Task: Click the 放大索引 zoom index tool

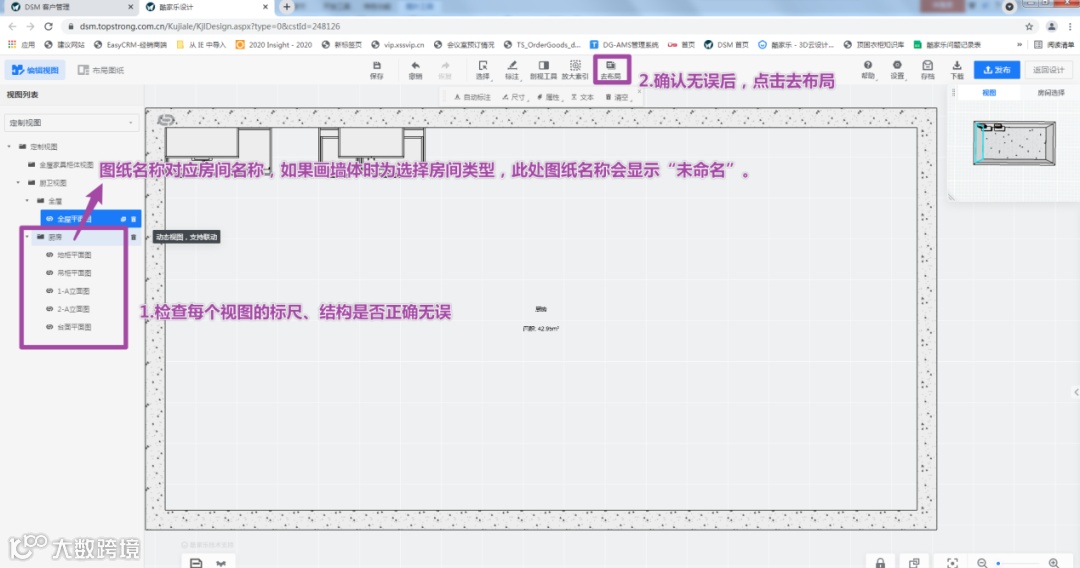Action: [x=574, y=70]
